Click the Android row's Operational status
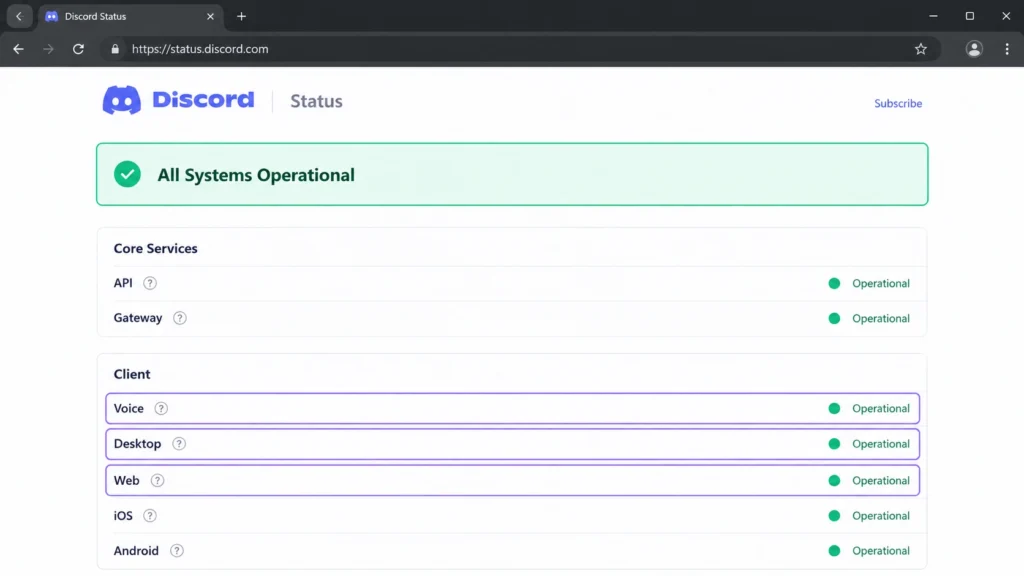The image size is (1024, 576). tap(869, 551)
